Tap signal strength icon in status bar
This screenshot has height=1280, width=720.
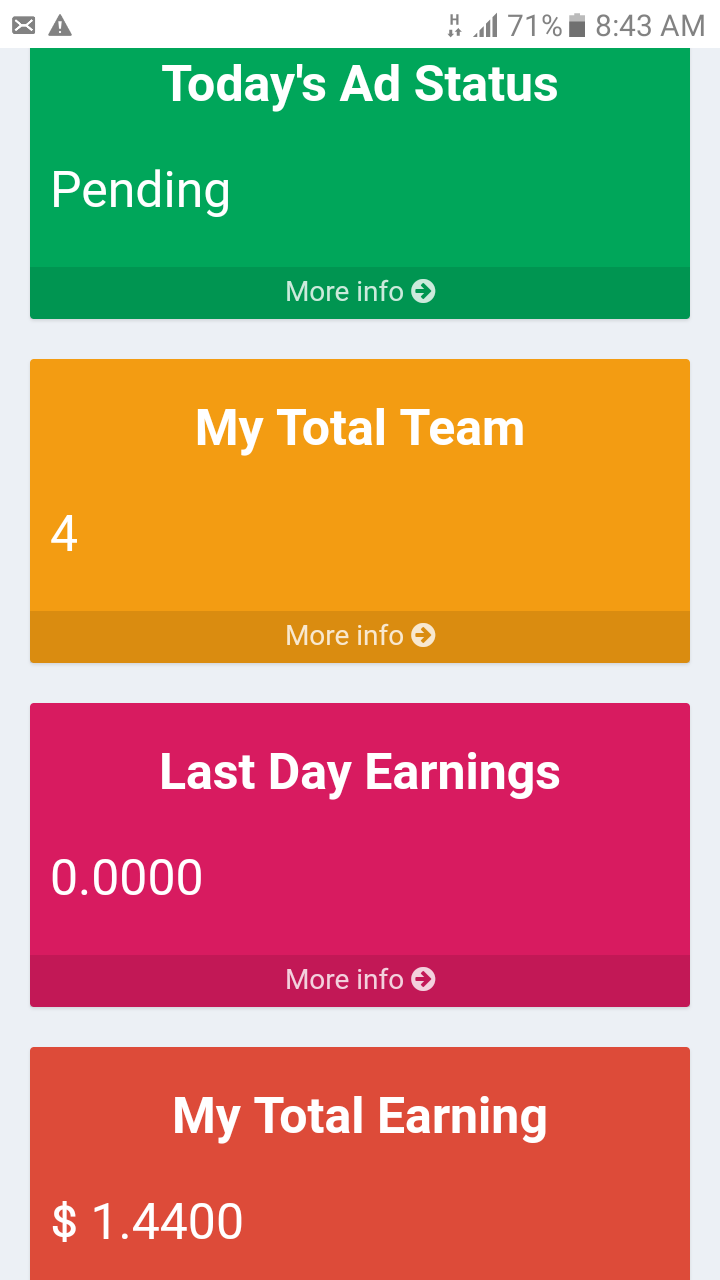click(x=486, y=25)
